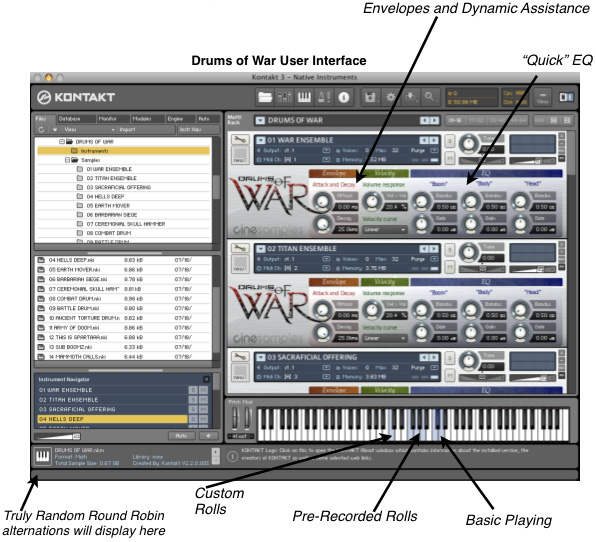Solo 03 Sacraficial Offering with S button
The height and width of the screenshot is (542, 596).
[450, 358]
